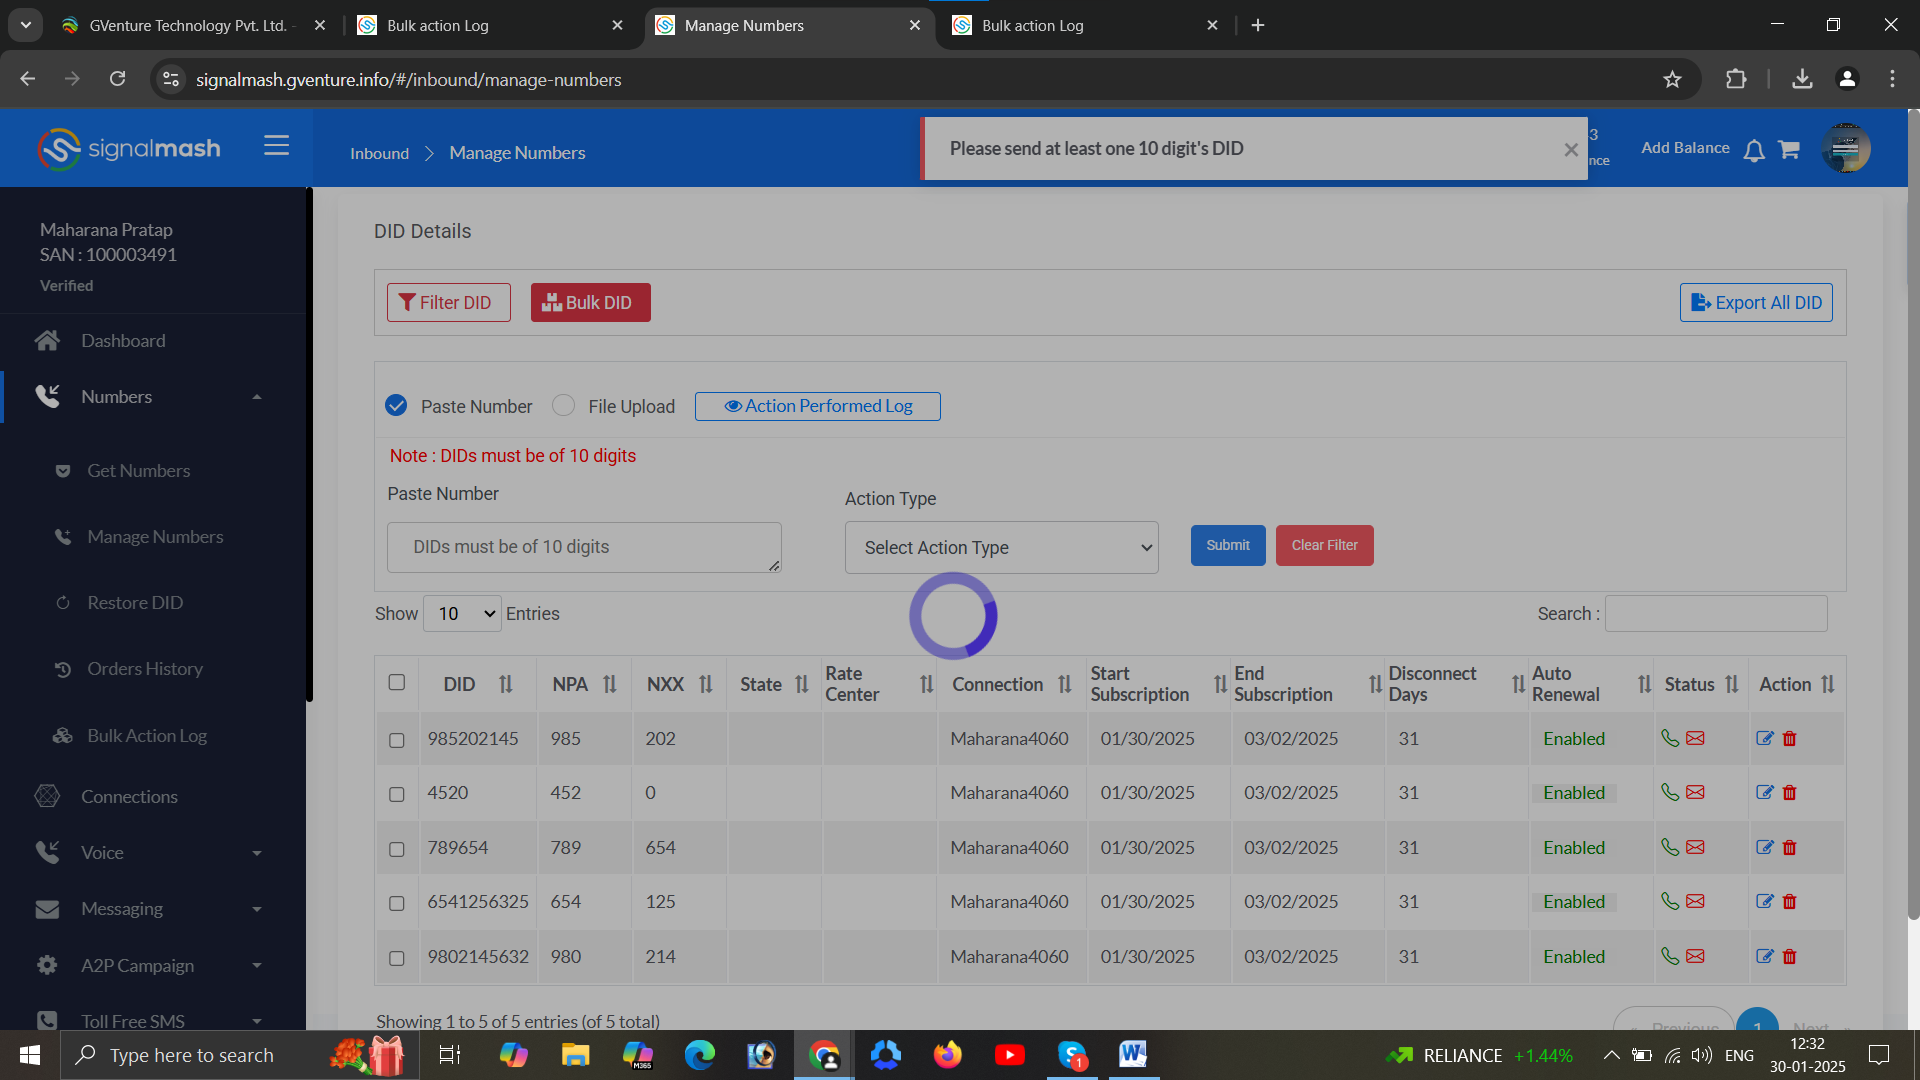The width and height of the screenshot is (1920, 1080).
Task: Open Bulk Action Log in sidebar
Action: coord(147,736)
